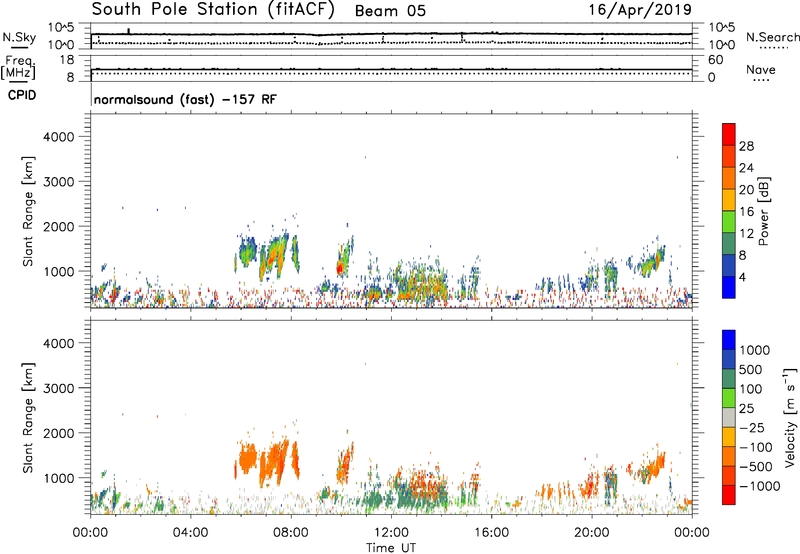Image resolution: width=800 pixels, height=554 pixels.
Task: Click the red top segment of power colorbar
Action: click(729, 134)
